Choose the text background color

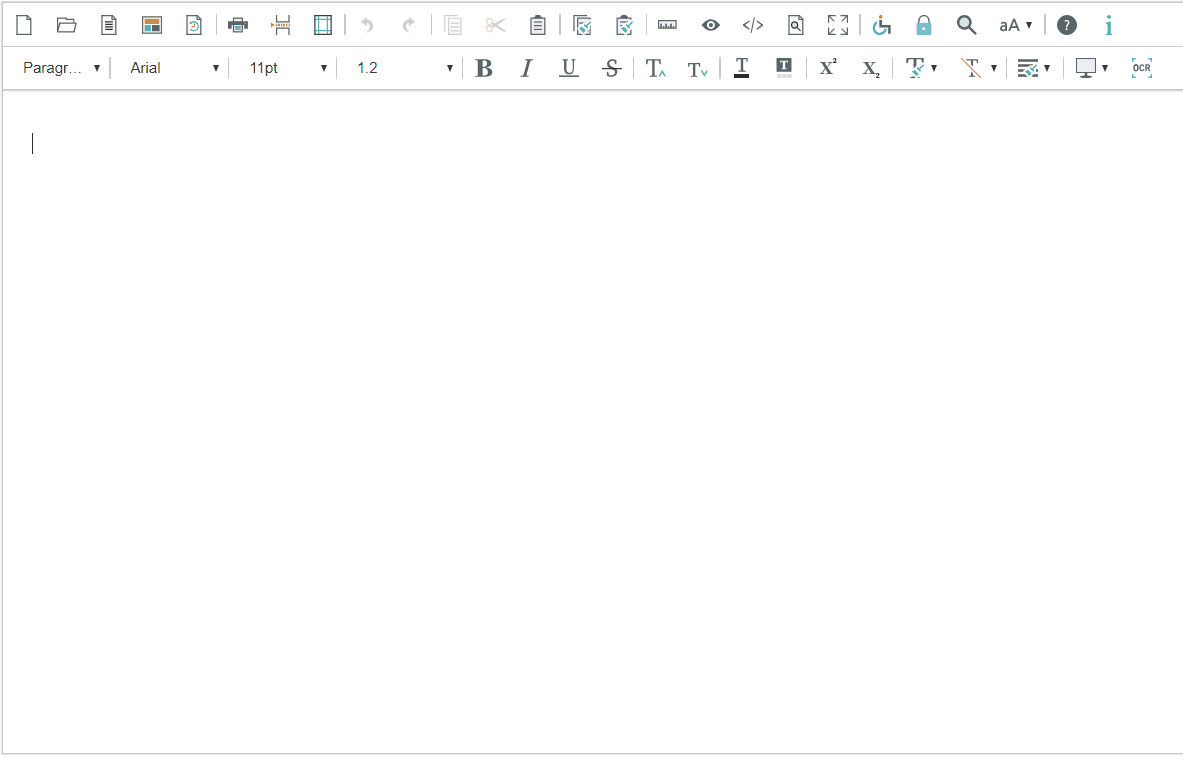point(784,68)
